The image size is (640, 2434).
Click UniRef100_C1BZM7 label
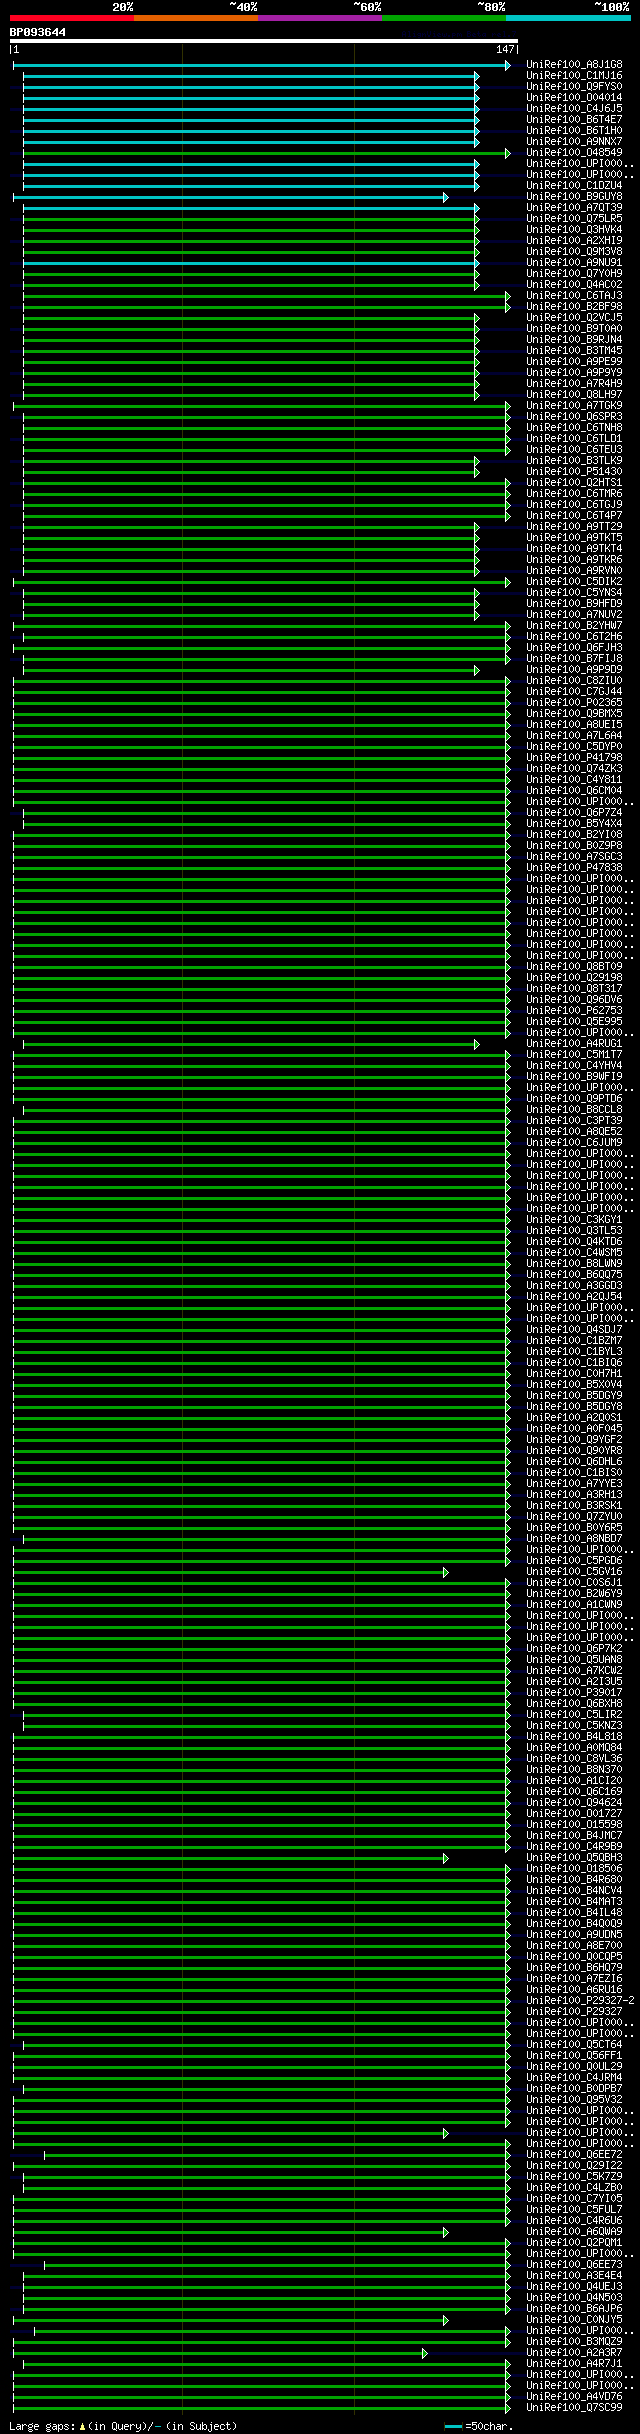pyautogui.click(x=574, y=1341)
